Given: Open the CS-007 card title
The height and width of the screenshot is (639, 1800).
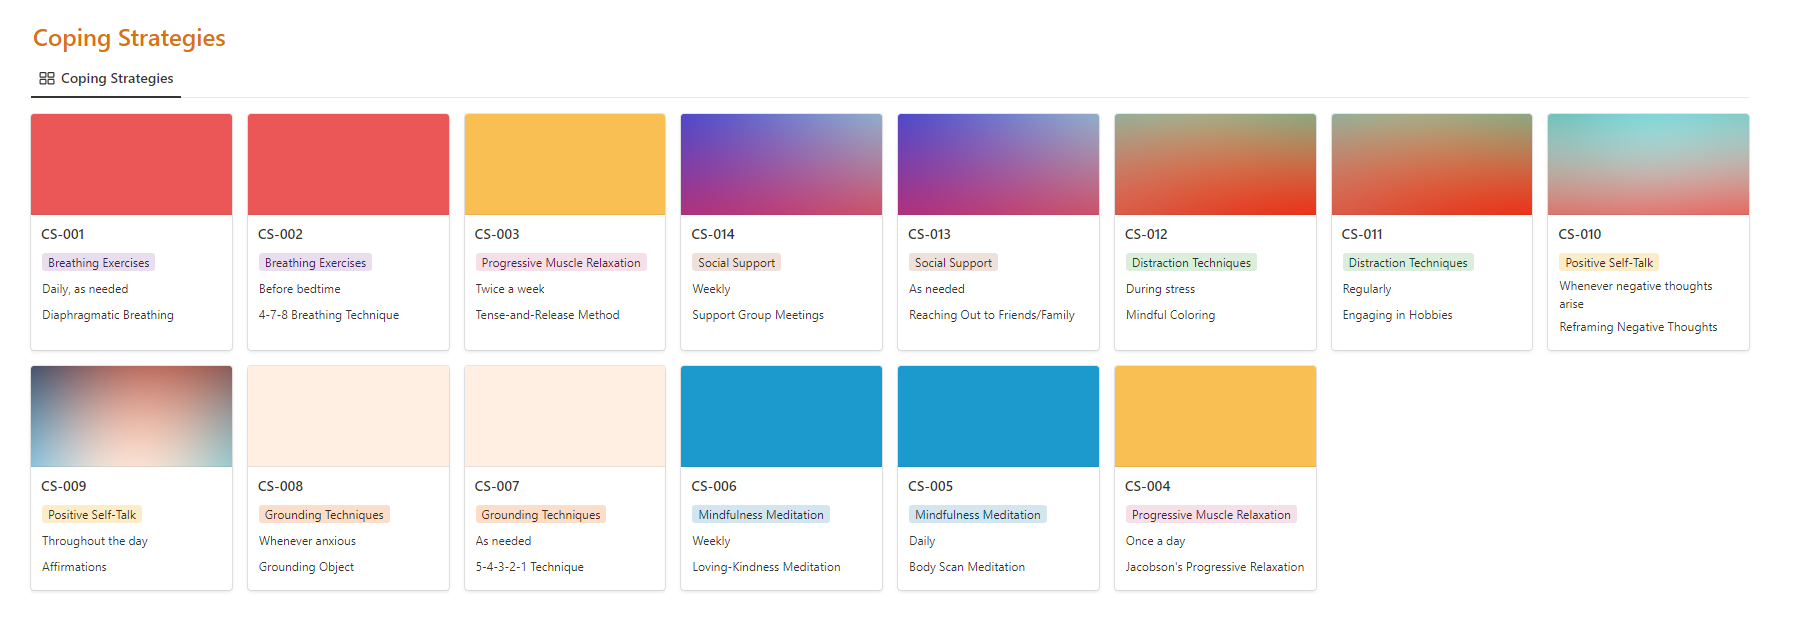Looking at the screenshot, I should [497, 486].
